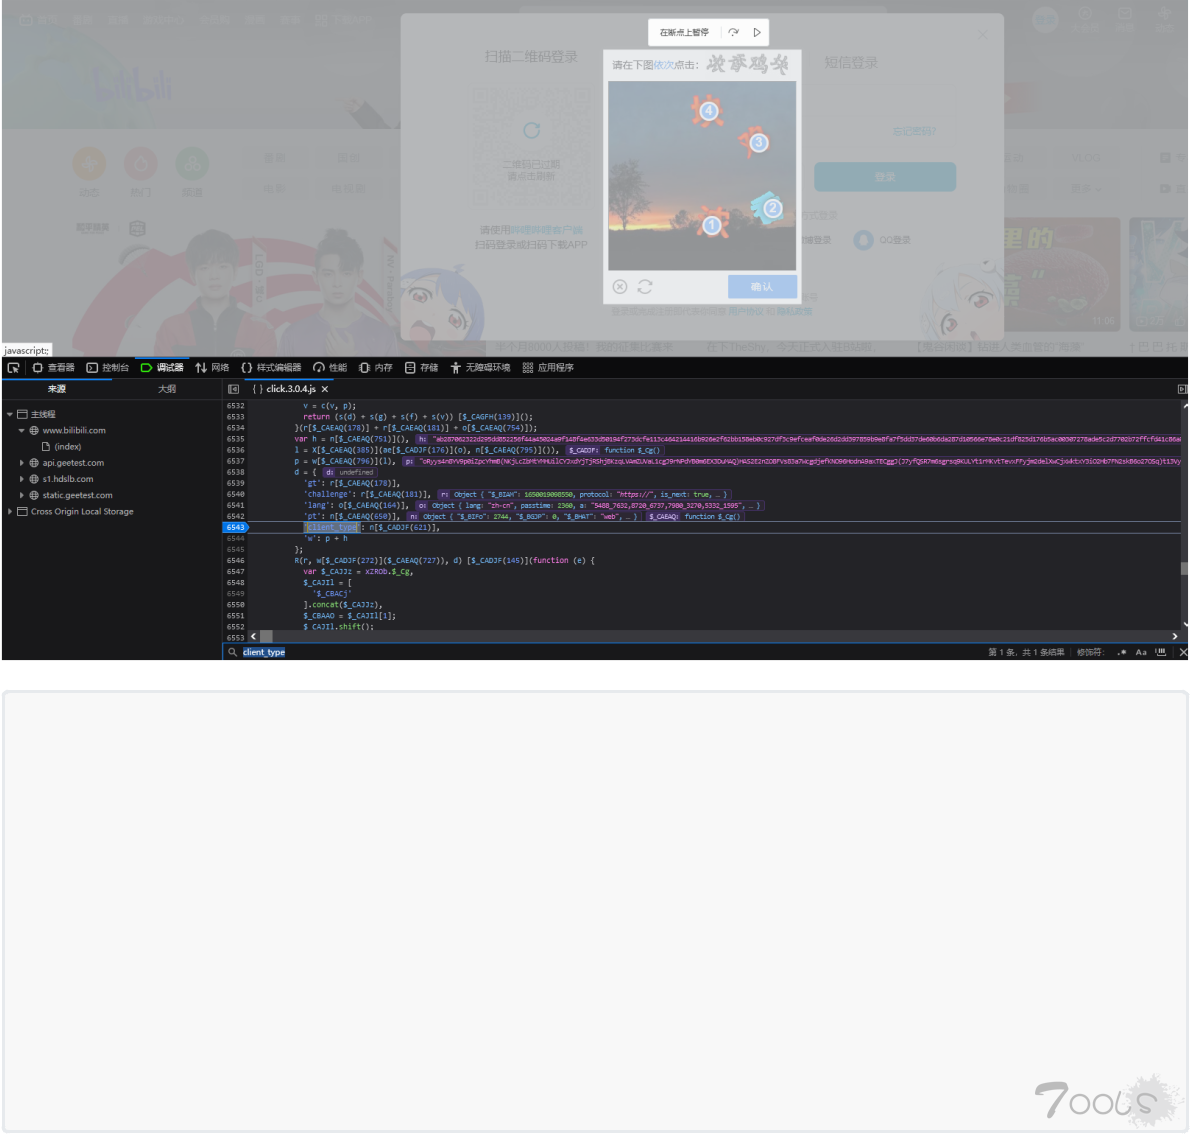Screen dimensions: 1190x1134
Task: Click the search magnifier icon in editor
Action: tap(232, 652)
